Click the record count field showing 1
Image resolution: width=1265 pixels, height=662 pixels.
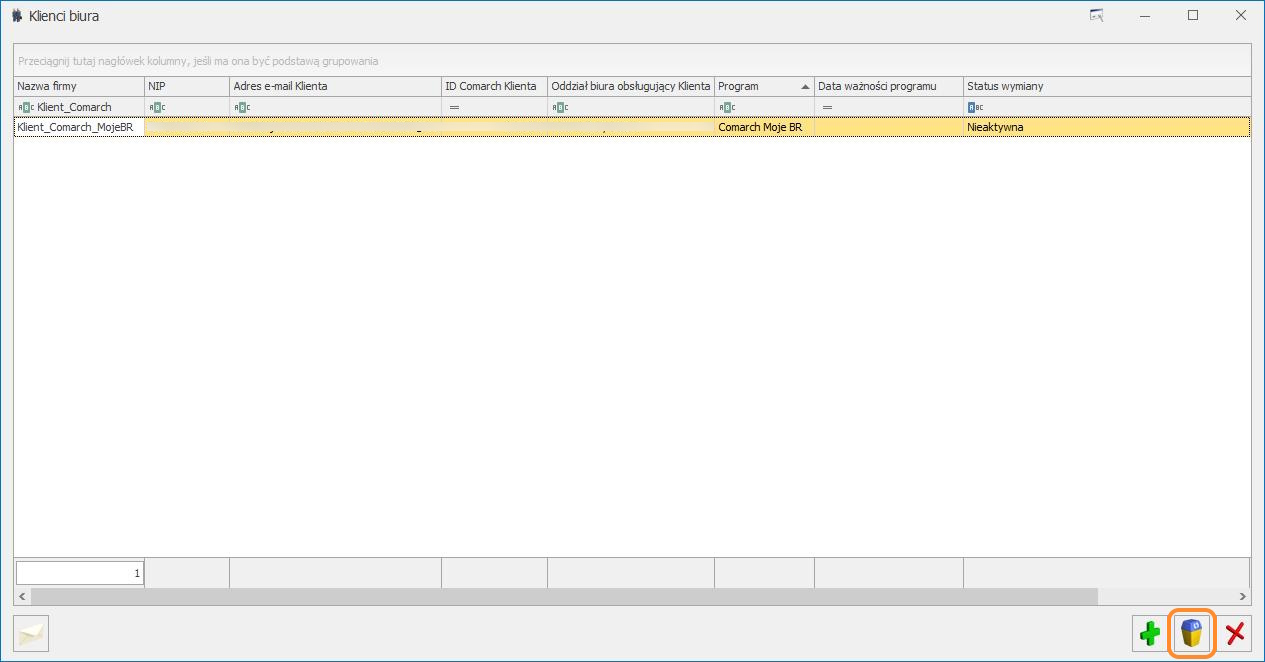(80, 573)
